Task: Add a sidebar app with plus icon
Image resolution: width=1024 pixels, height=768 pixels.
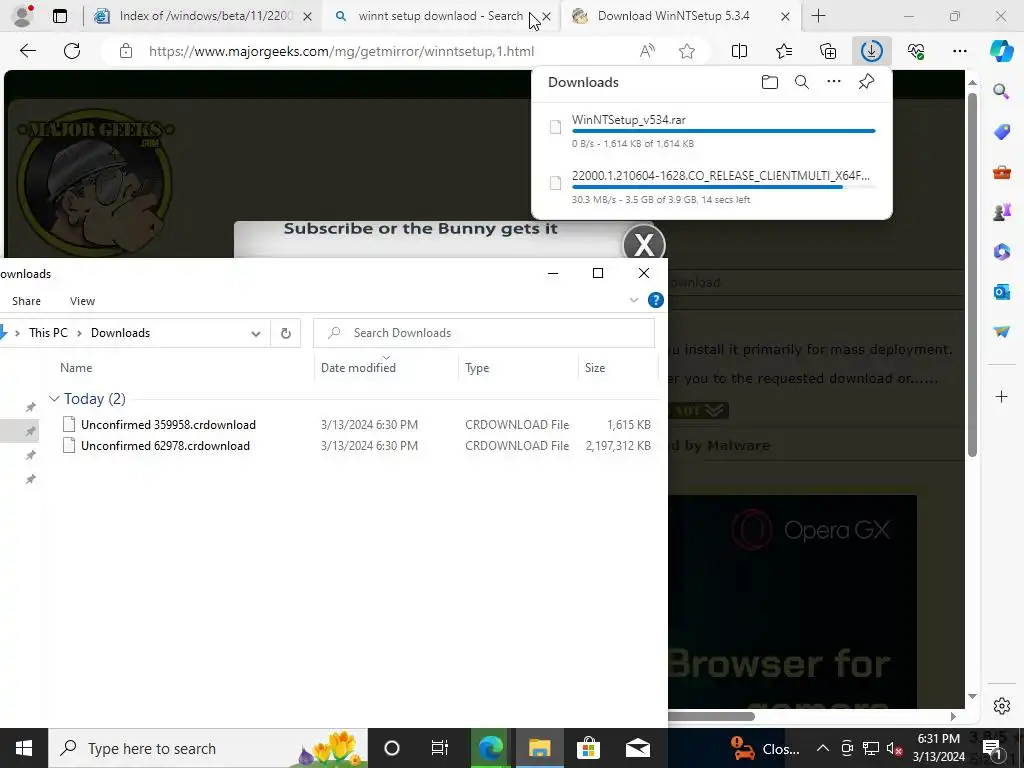Action: coord(1001,396)
